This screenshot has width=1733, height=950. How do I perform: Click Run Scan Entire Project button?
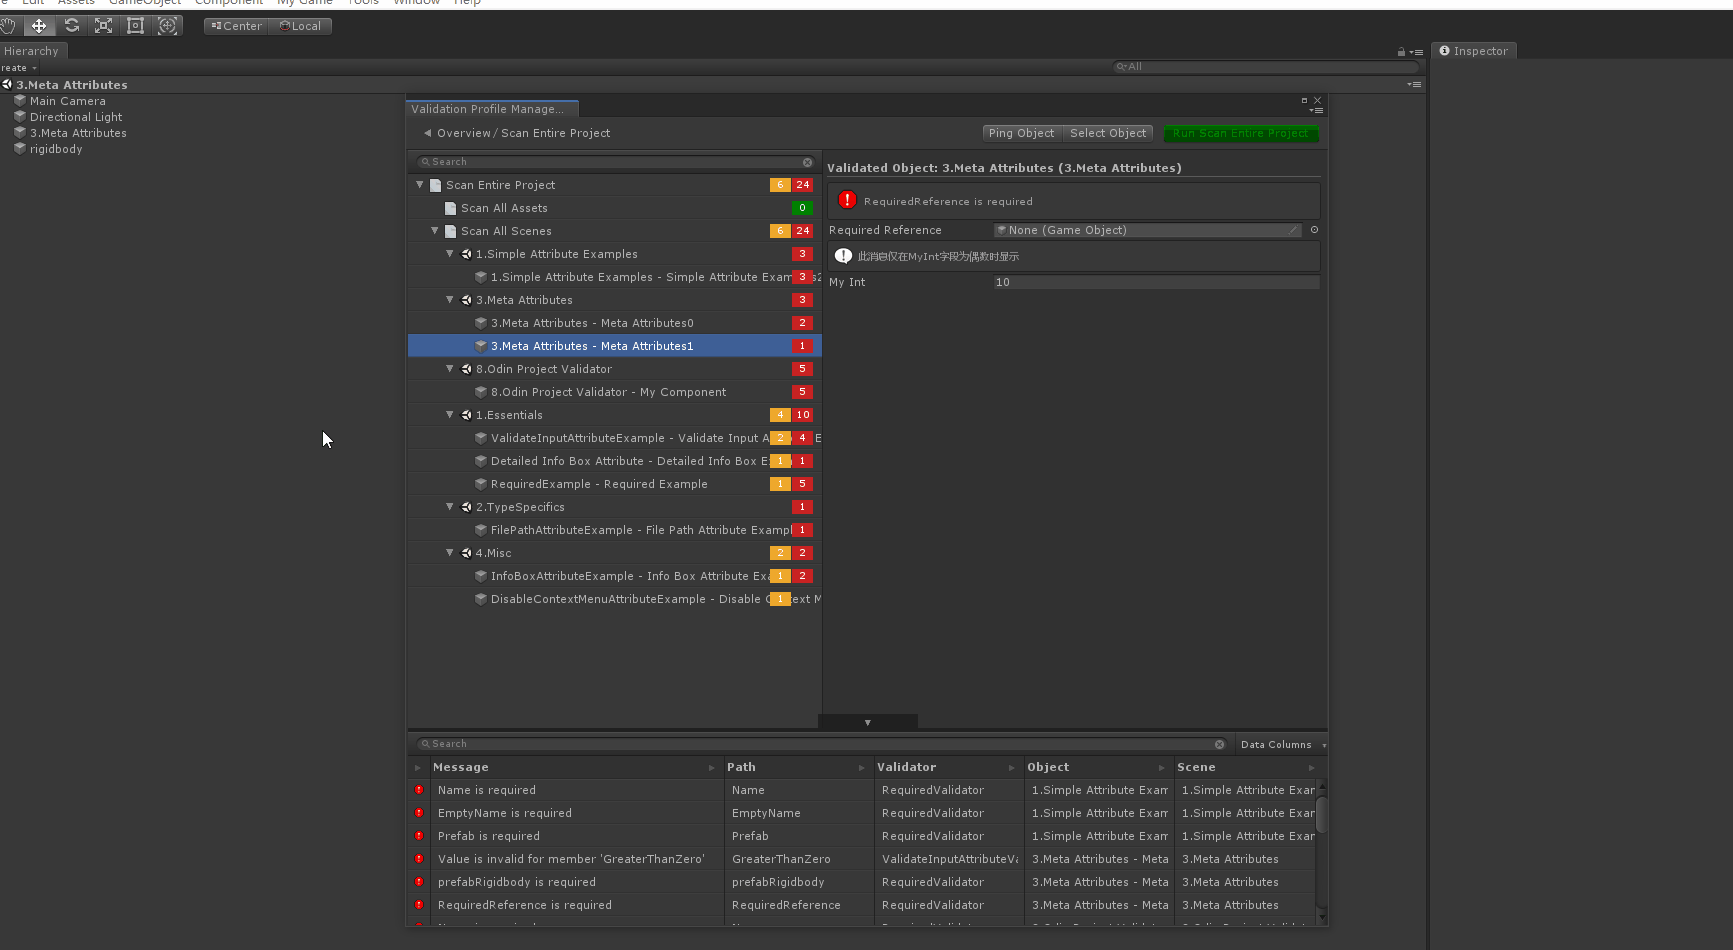pos(1240,133)
